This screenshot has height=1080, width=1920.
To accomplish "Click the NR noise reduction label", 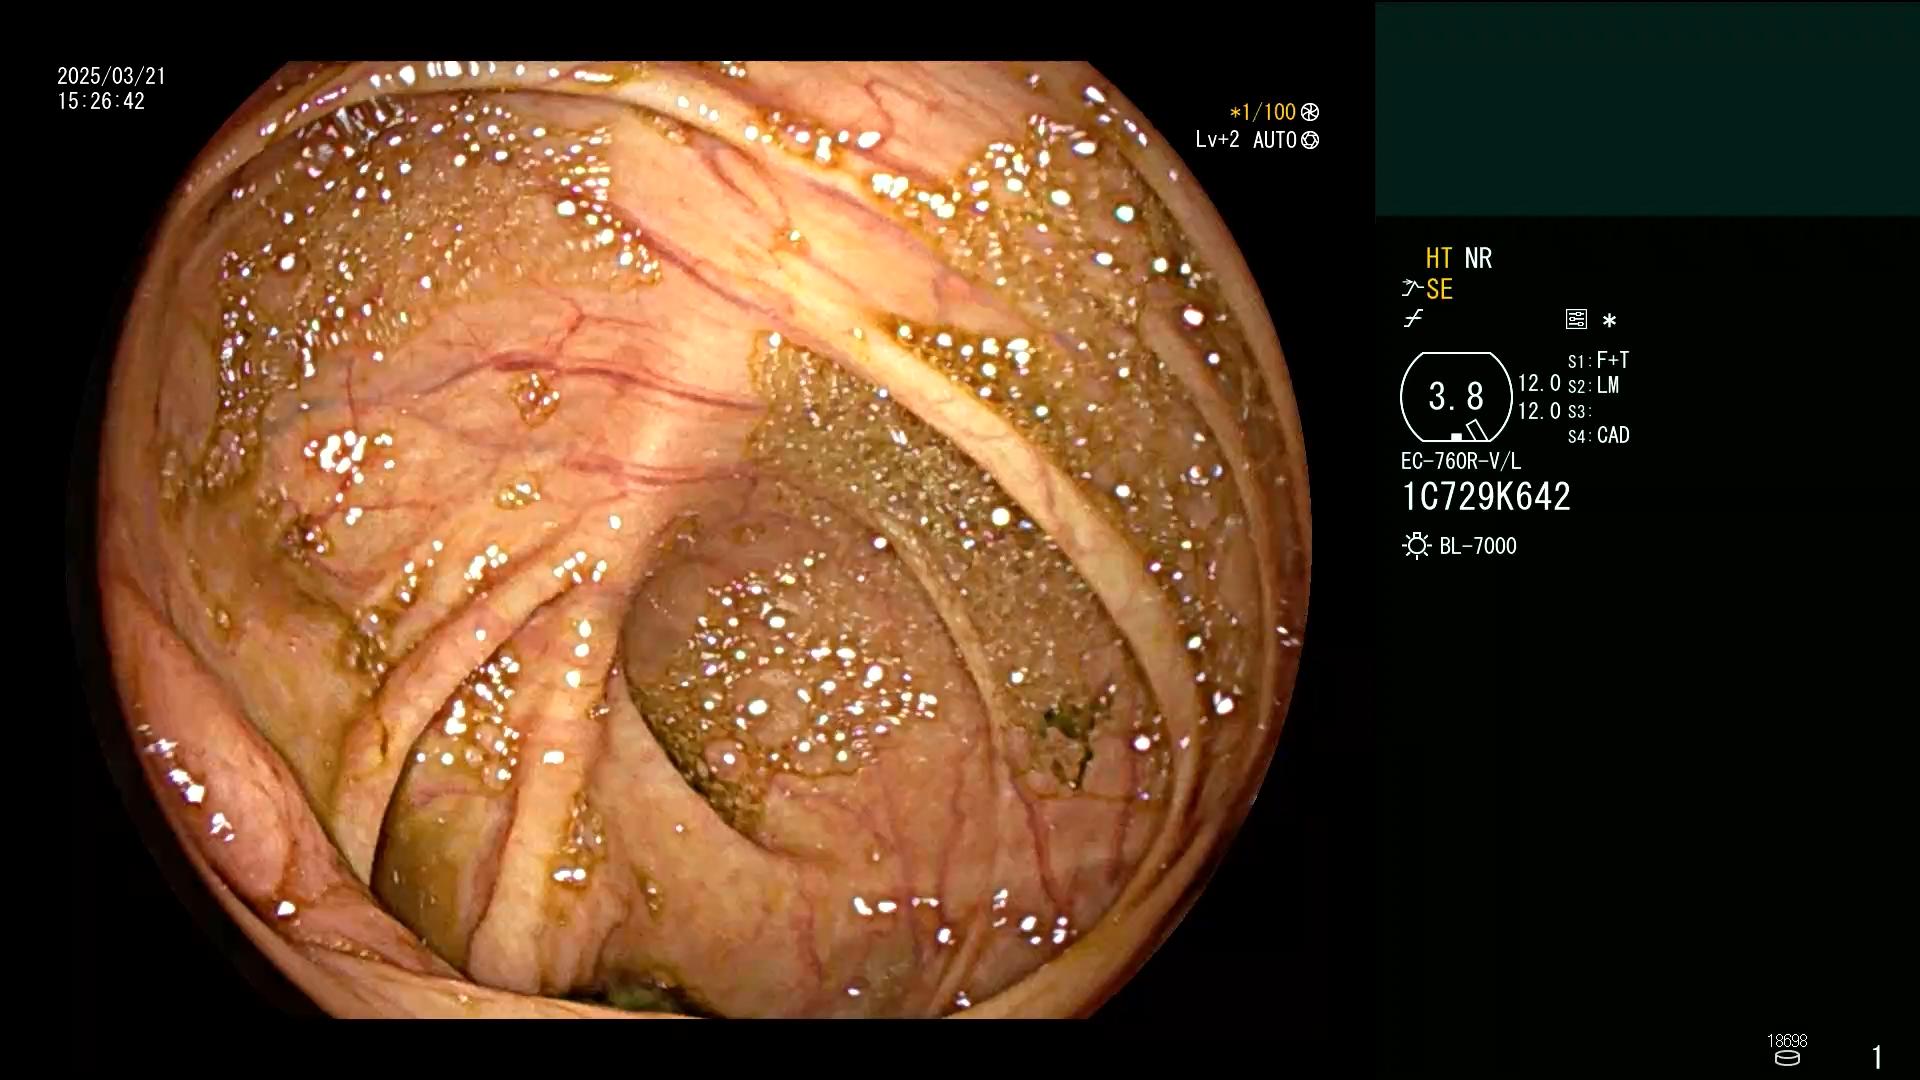I will [1478, 259].
